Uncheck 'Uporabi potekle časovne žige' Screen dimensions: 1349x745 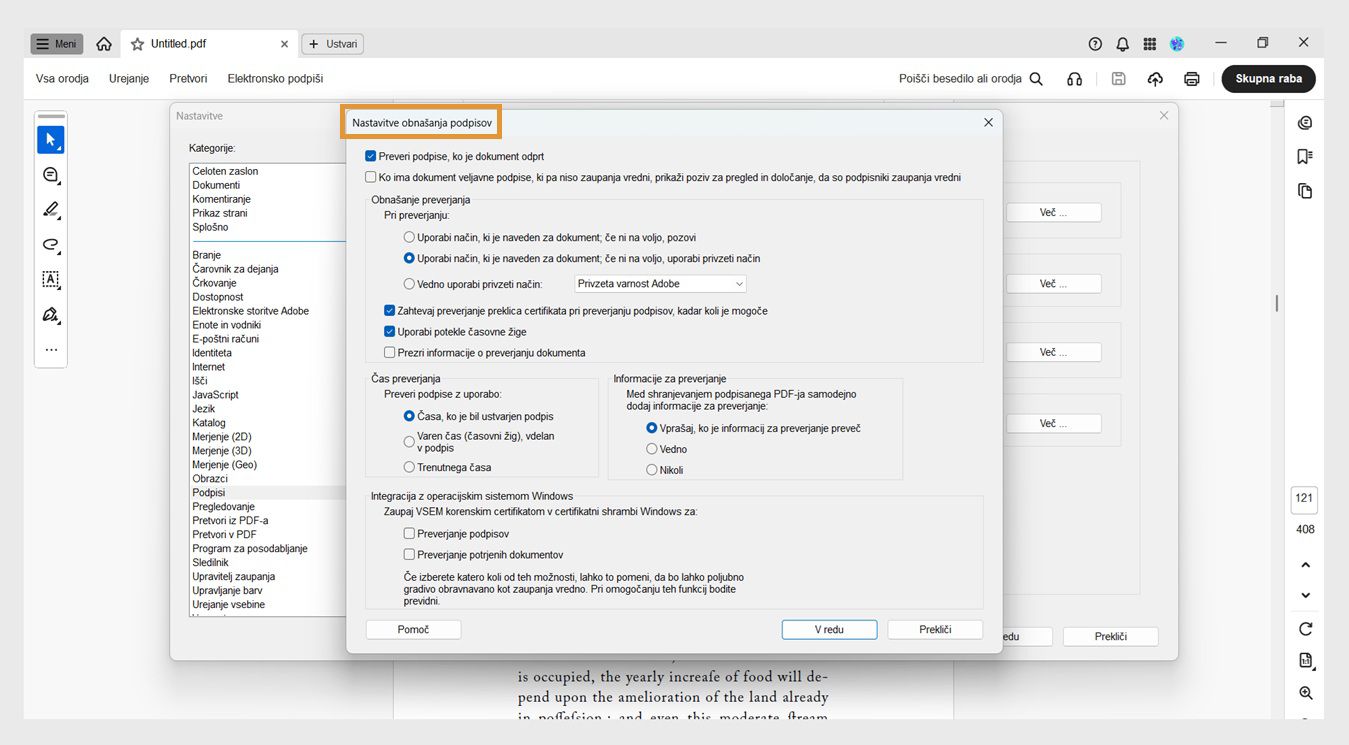pos(390,332)
